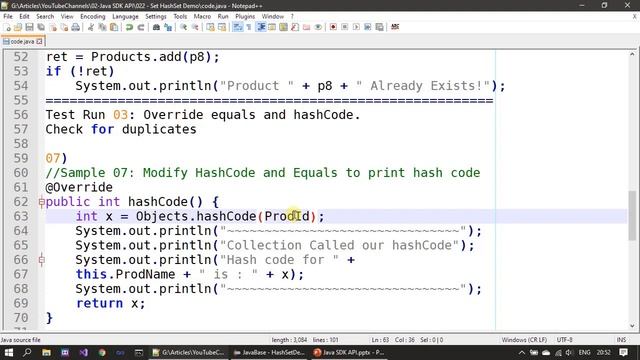Open File Explorer from the taskbar
640x360 pixels.
[46, 353]
